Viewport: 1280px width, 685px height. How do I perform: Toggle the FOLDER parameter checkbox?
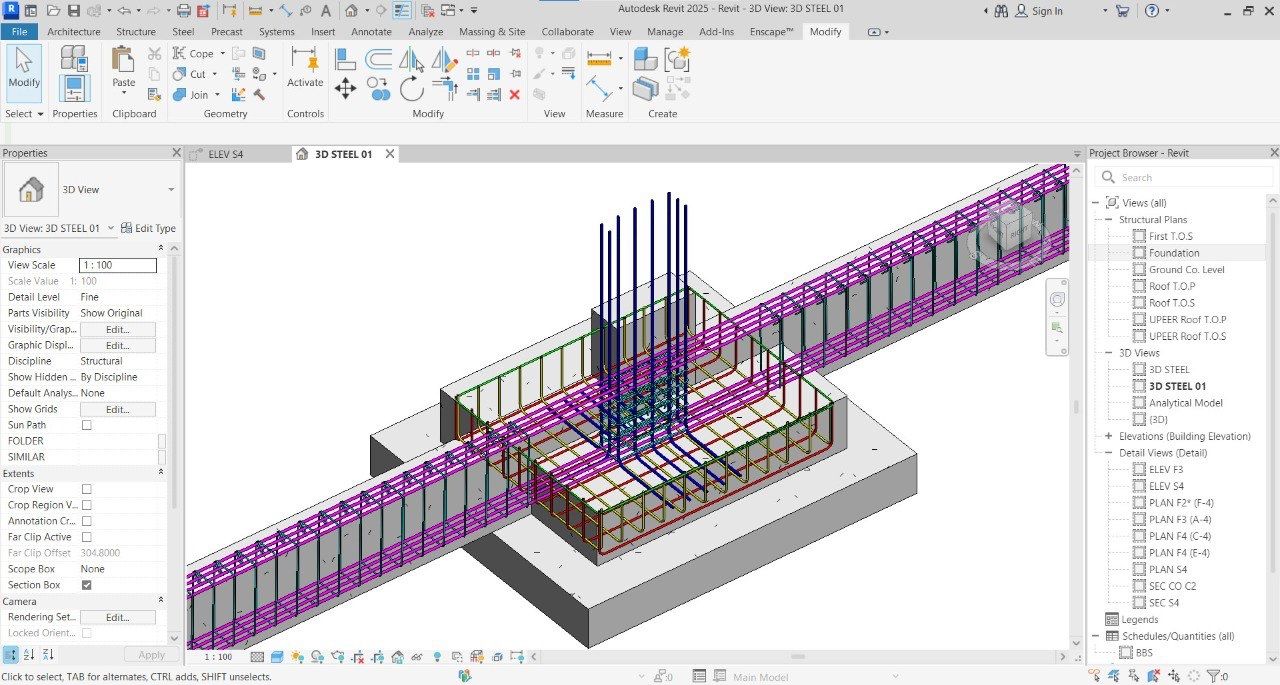162,441
